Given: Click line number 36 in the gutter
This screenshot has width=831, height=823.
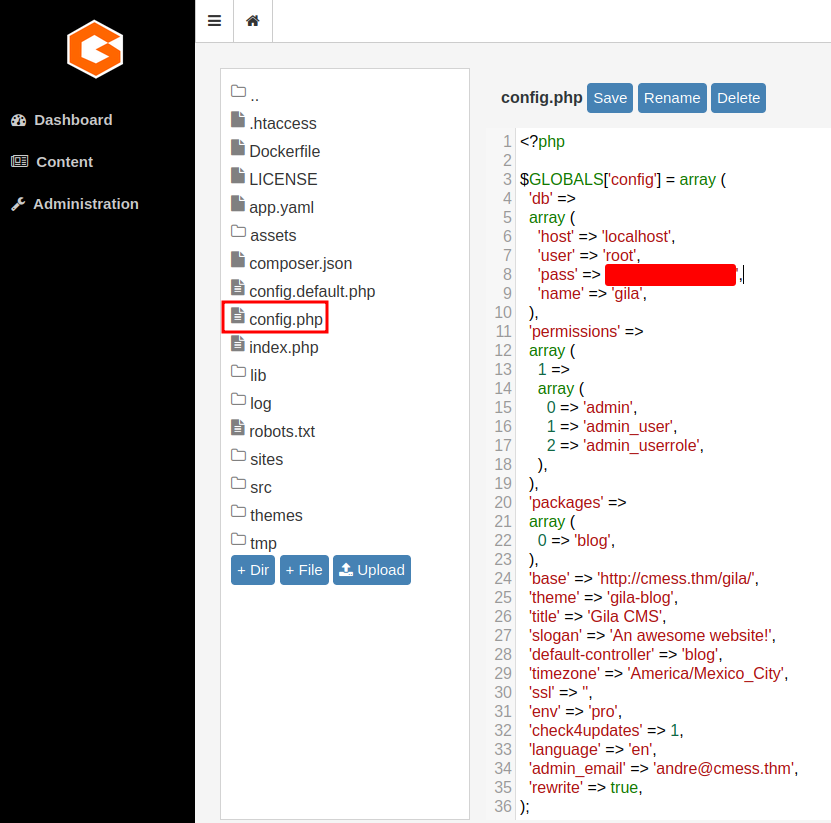Looking at the screenshot, I should point(503,807).
